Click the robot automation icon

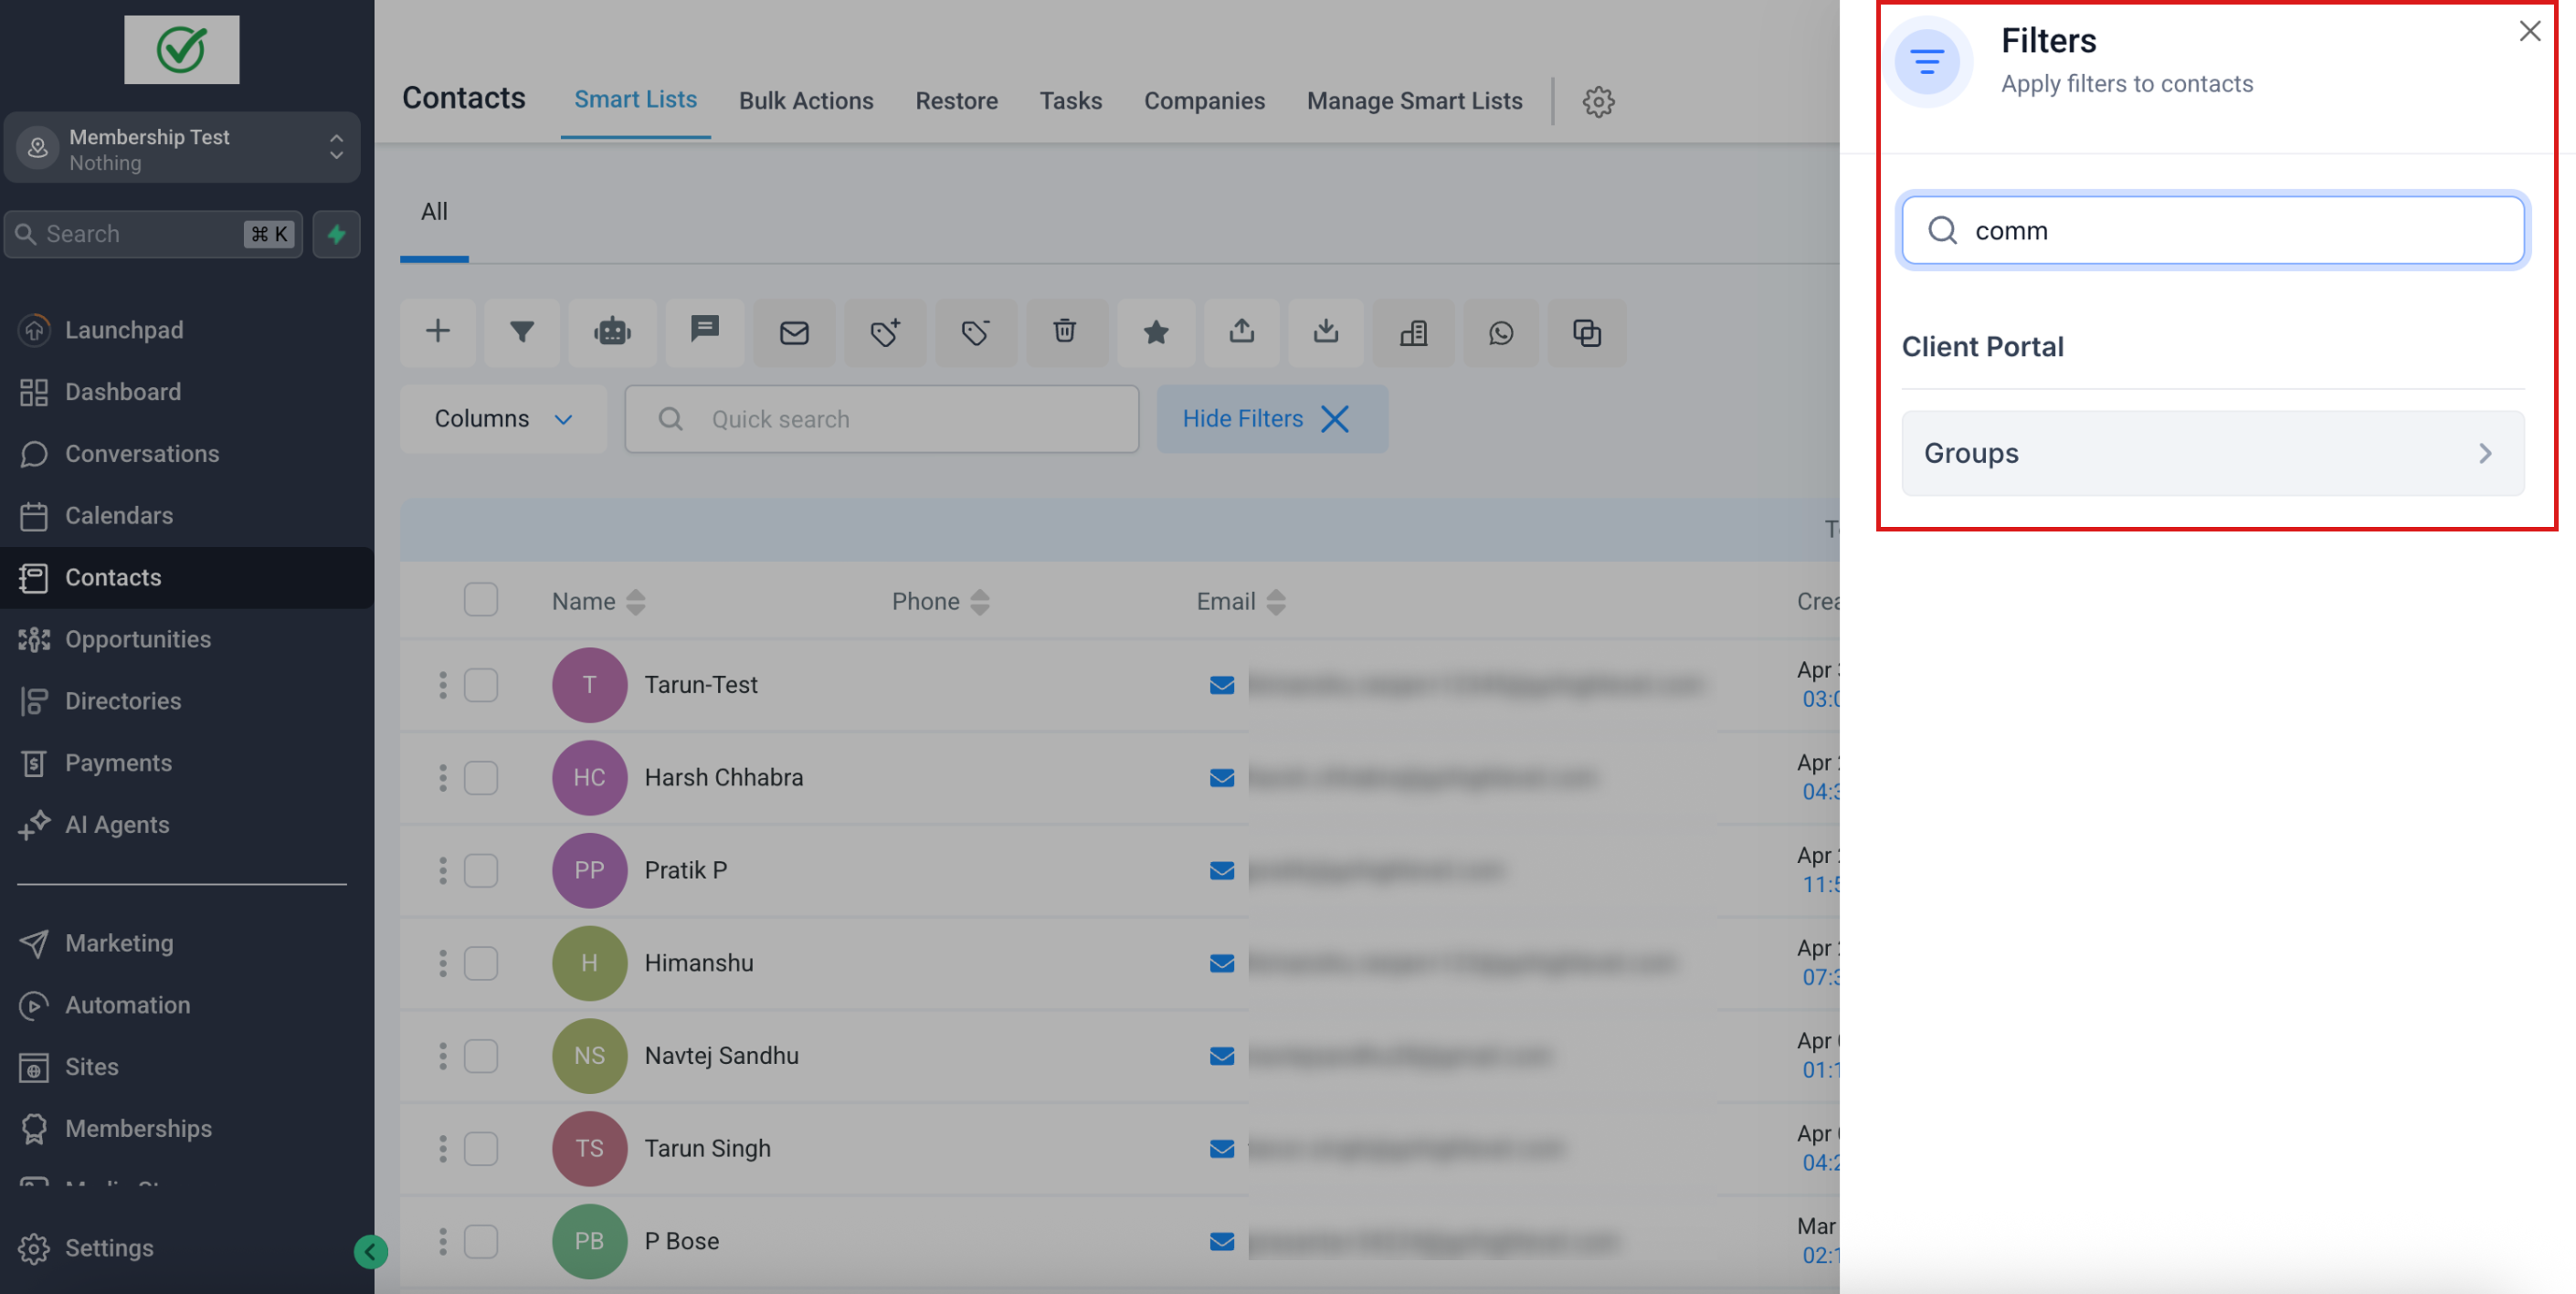click(612, 332)
